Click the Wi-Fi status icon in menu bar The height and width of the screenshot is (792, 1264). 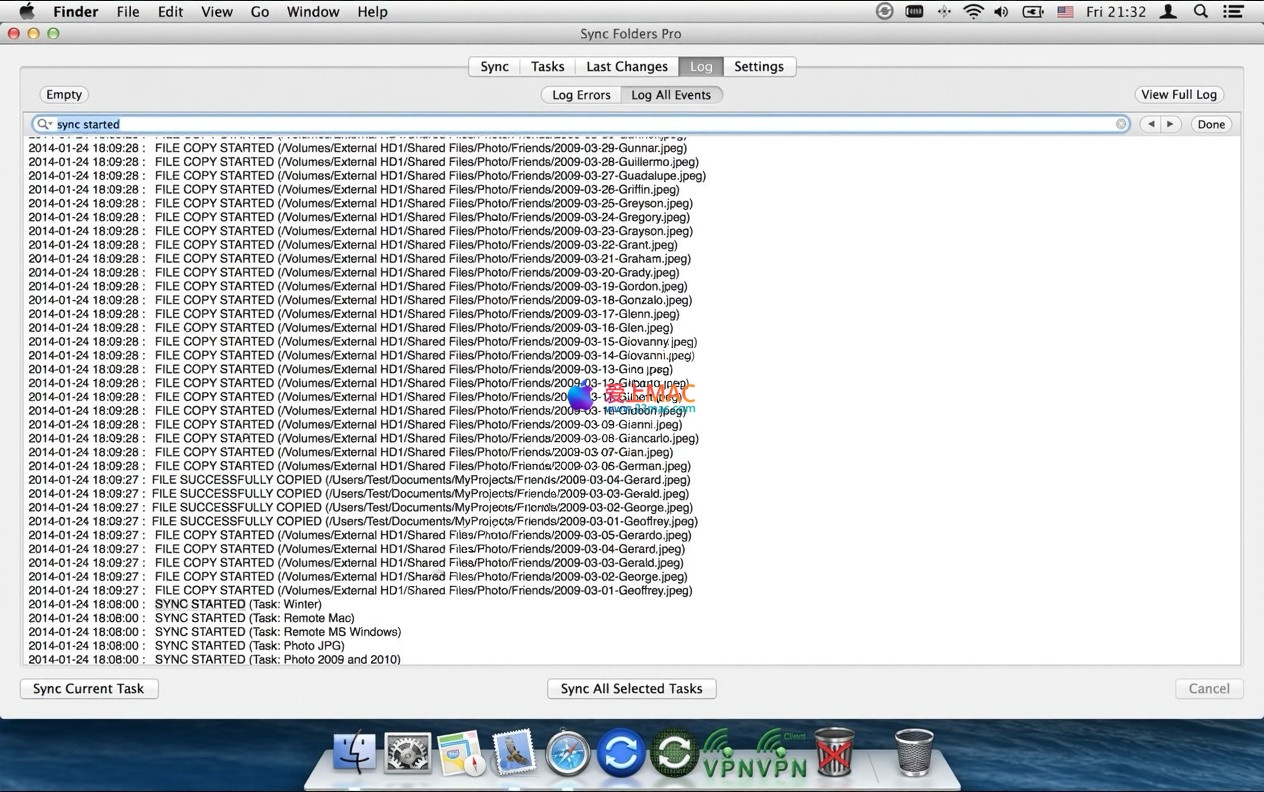973,12
